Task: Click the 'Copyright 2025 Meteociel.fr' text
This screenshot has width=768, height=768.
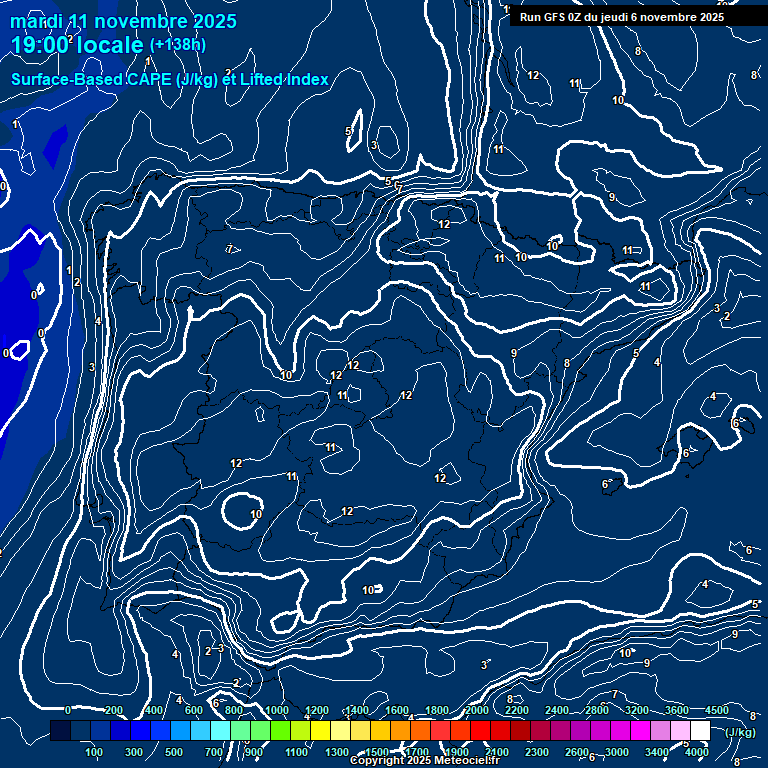Action: tap(425, 760)
